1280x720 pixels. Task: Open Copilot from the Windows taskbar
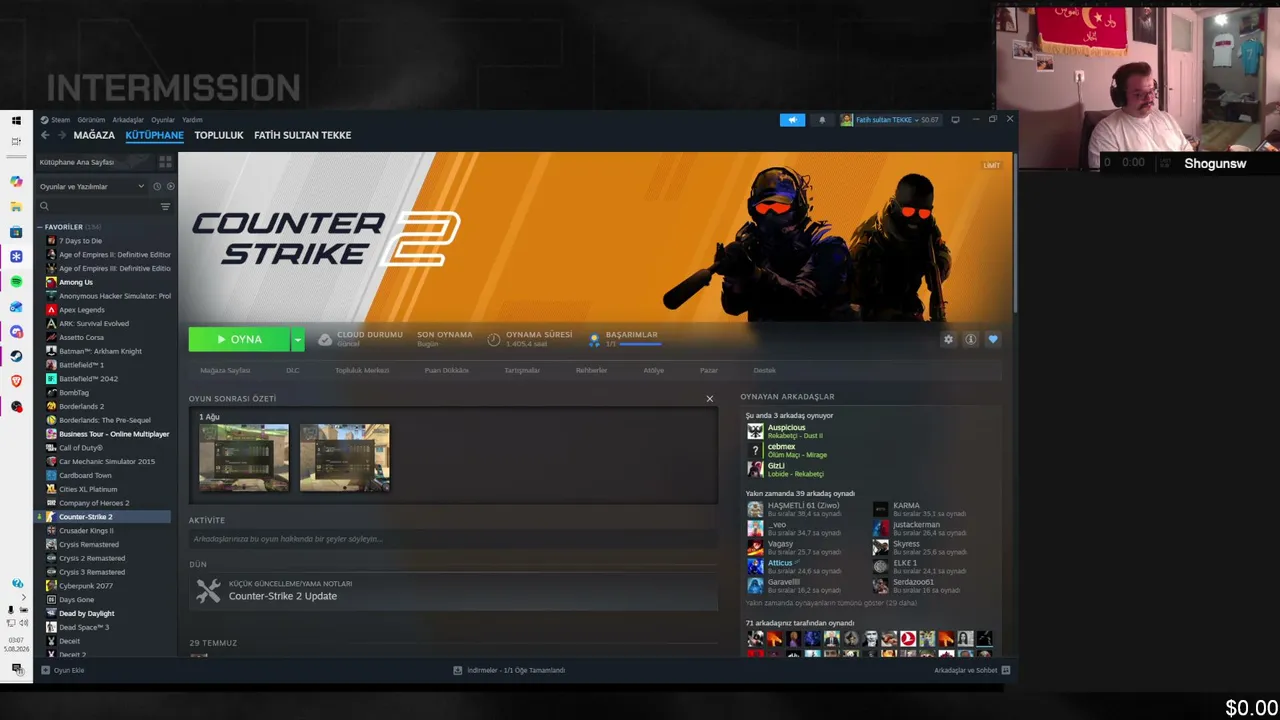[x=16, y=181]
